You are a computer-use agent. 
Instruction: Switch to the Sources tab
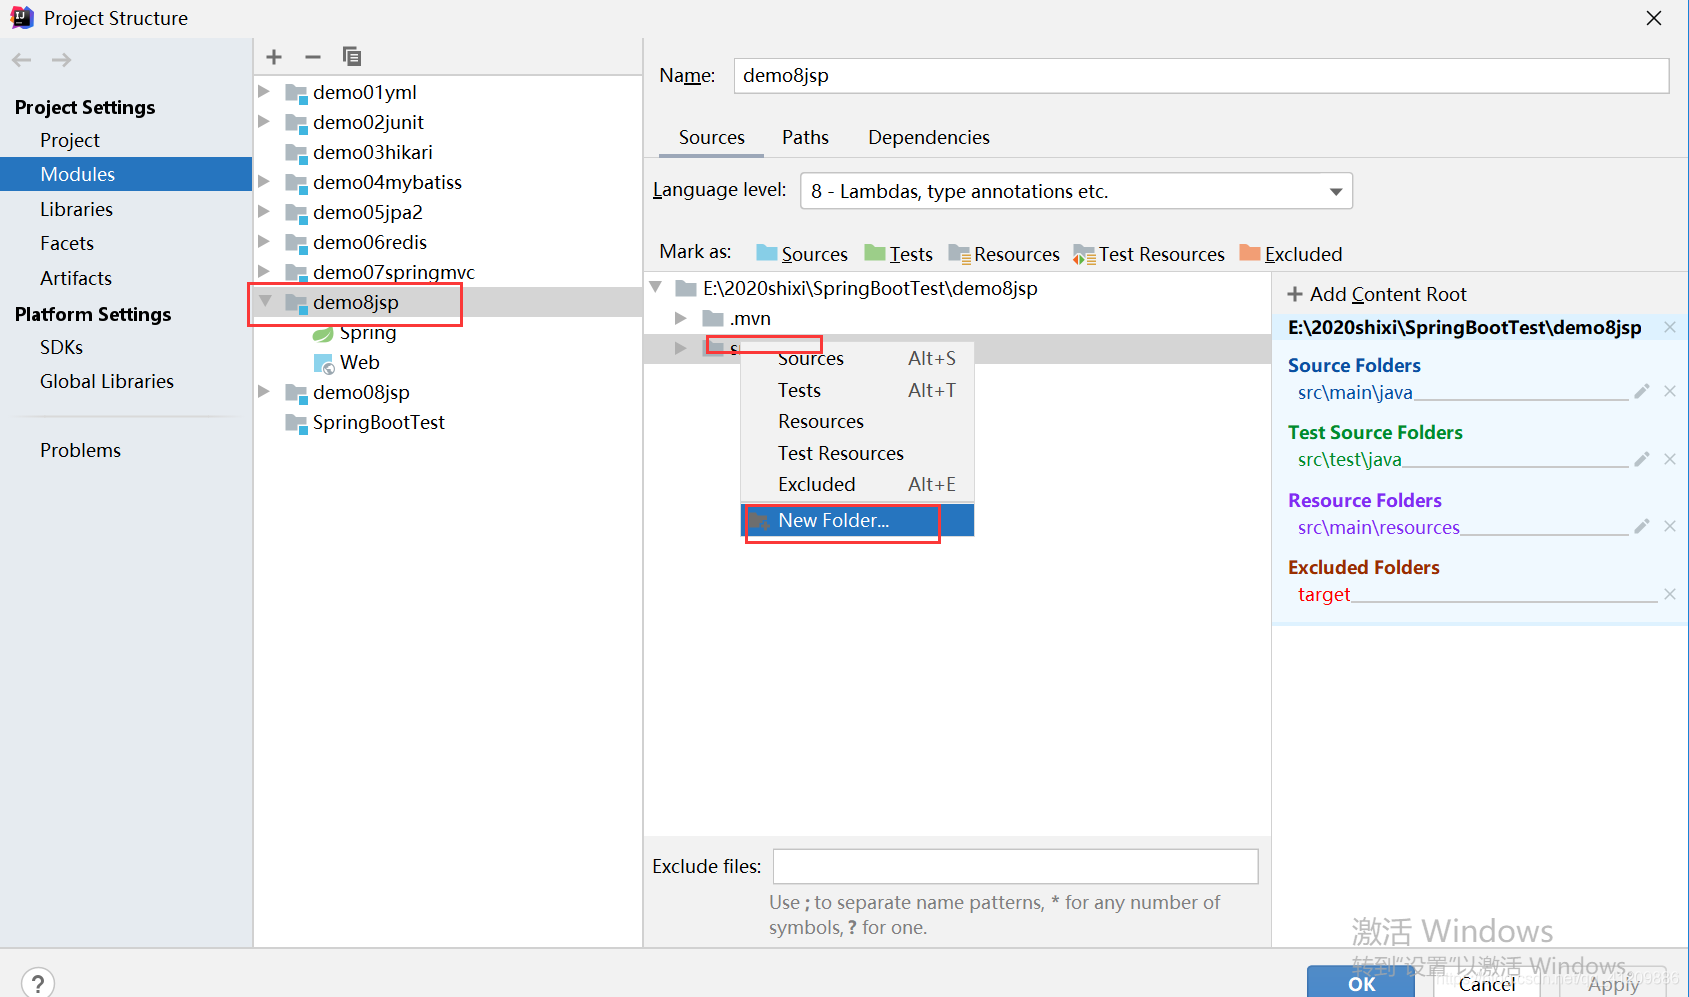711,137
